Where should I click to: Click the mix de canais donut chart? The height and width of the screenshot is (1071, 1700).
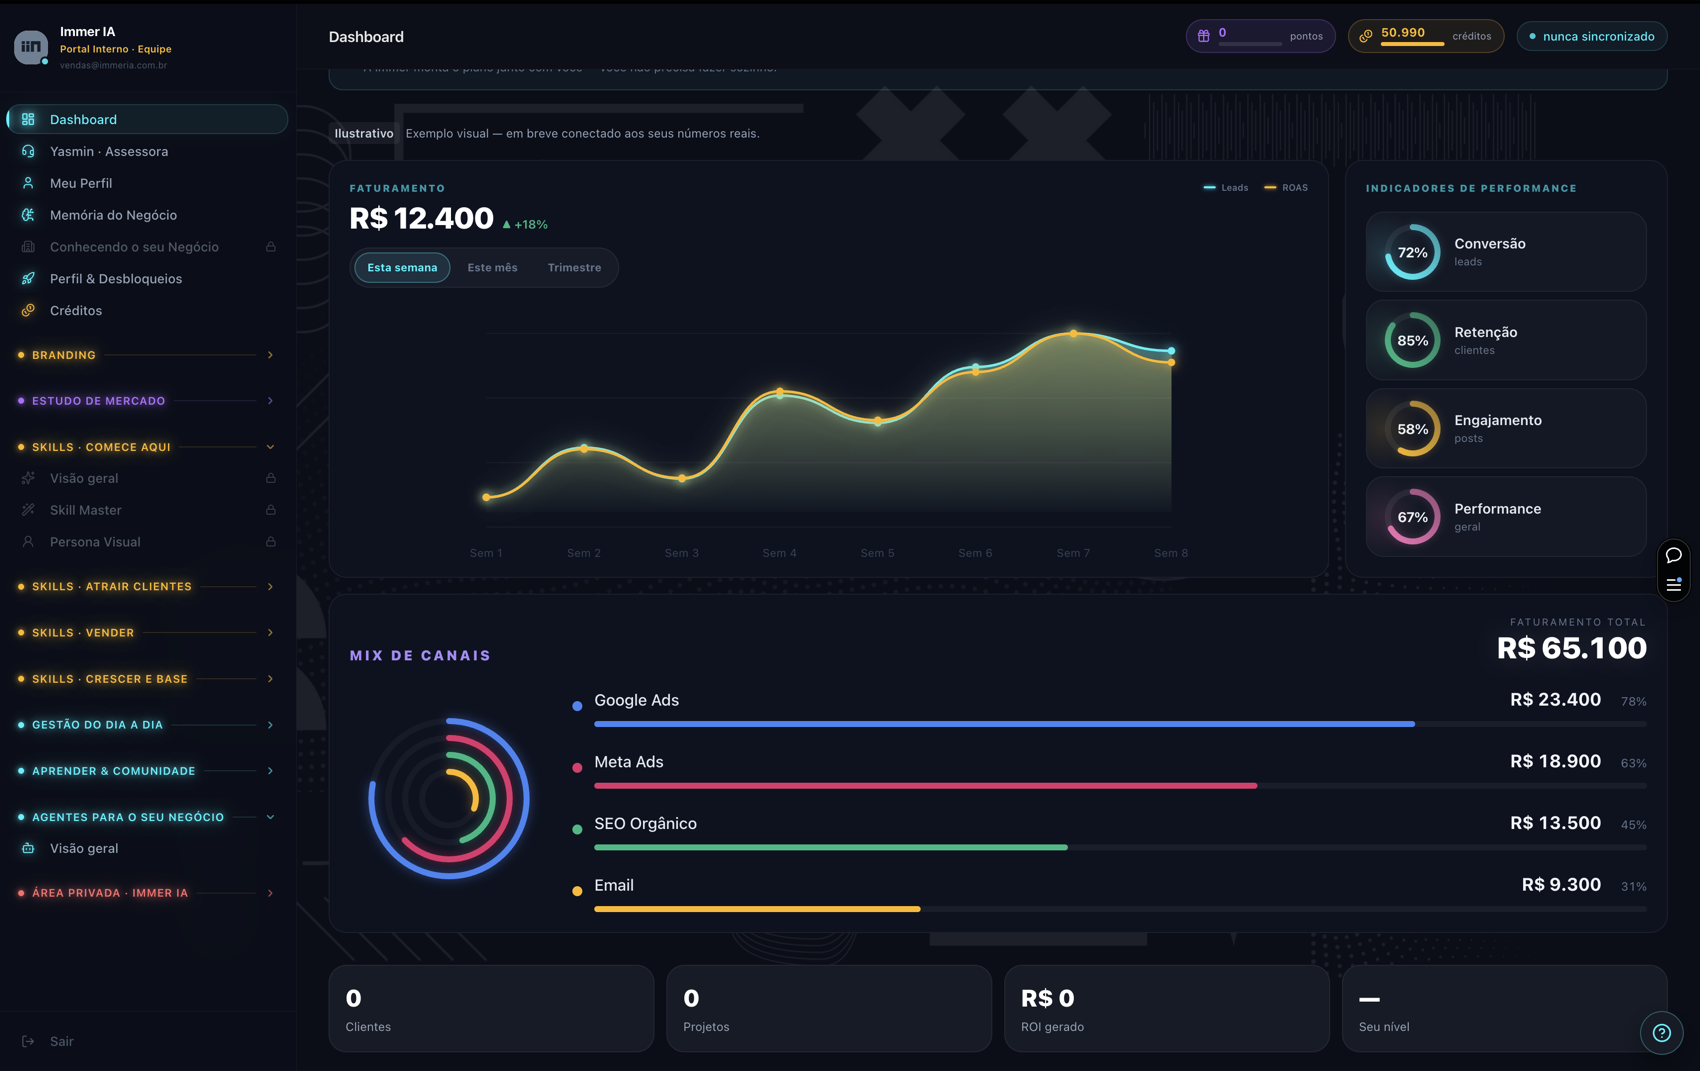point(449,798)
